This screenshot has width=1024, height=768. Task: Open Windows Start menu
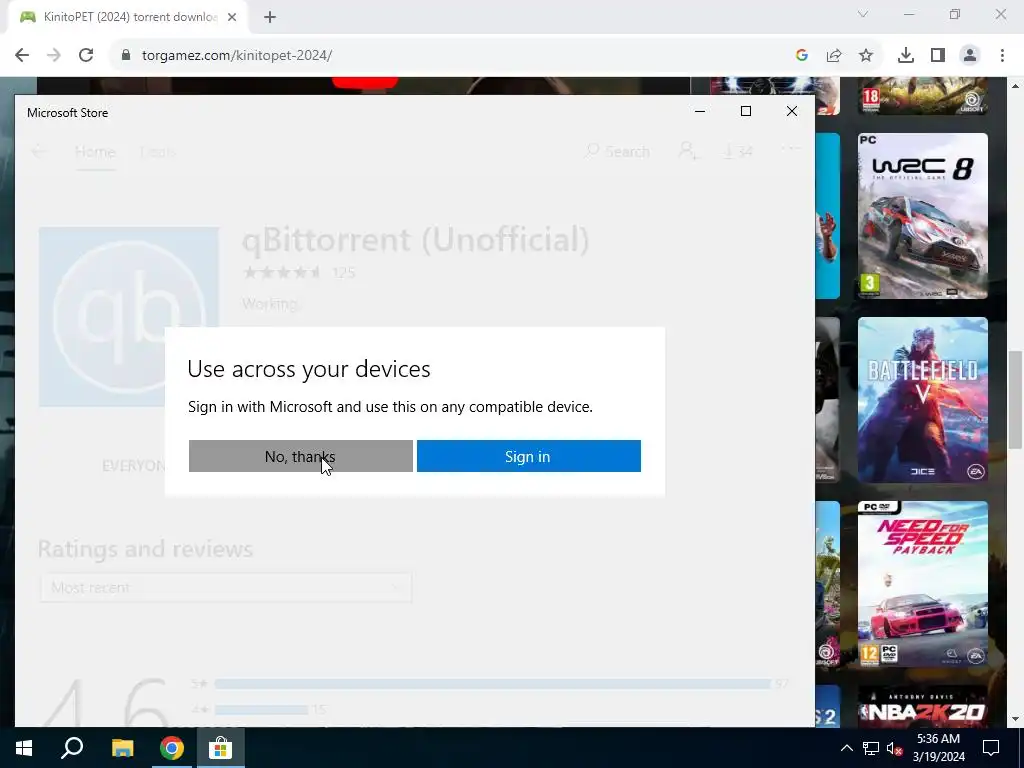click(24, 748)
